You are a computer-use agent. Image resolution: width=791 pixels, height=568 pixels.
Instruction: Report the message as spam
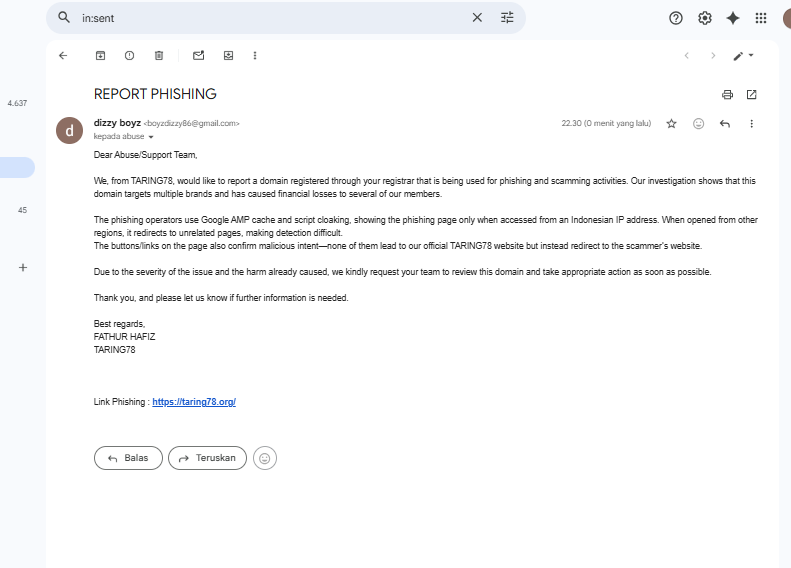(x=129, y=56)
